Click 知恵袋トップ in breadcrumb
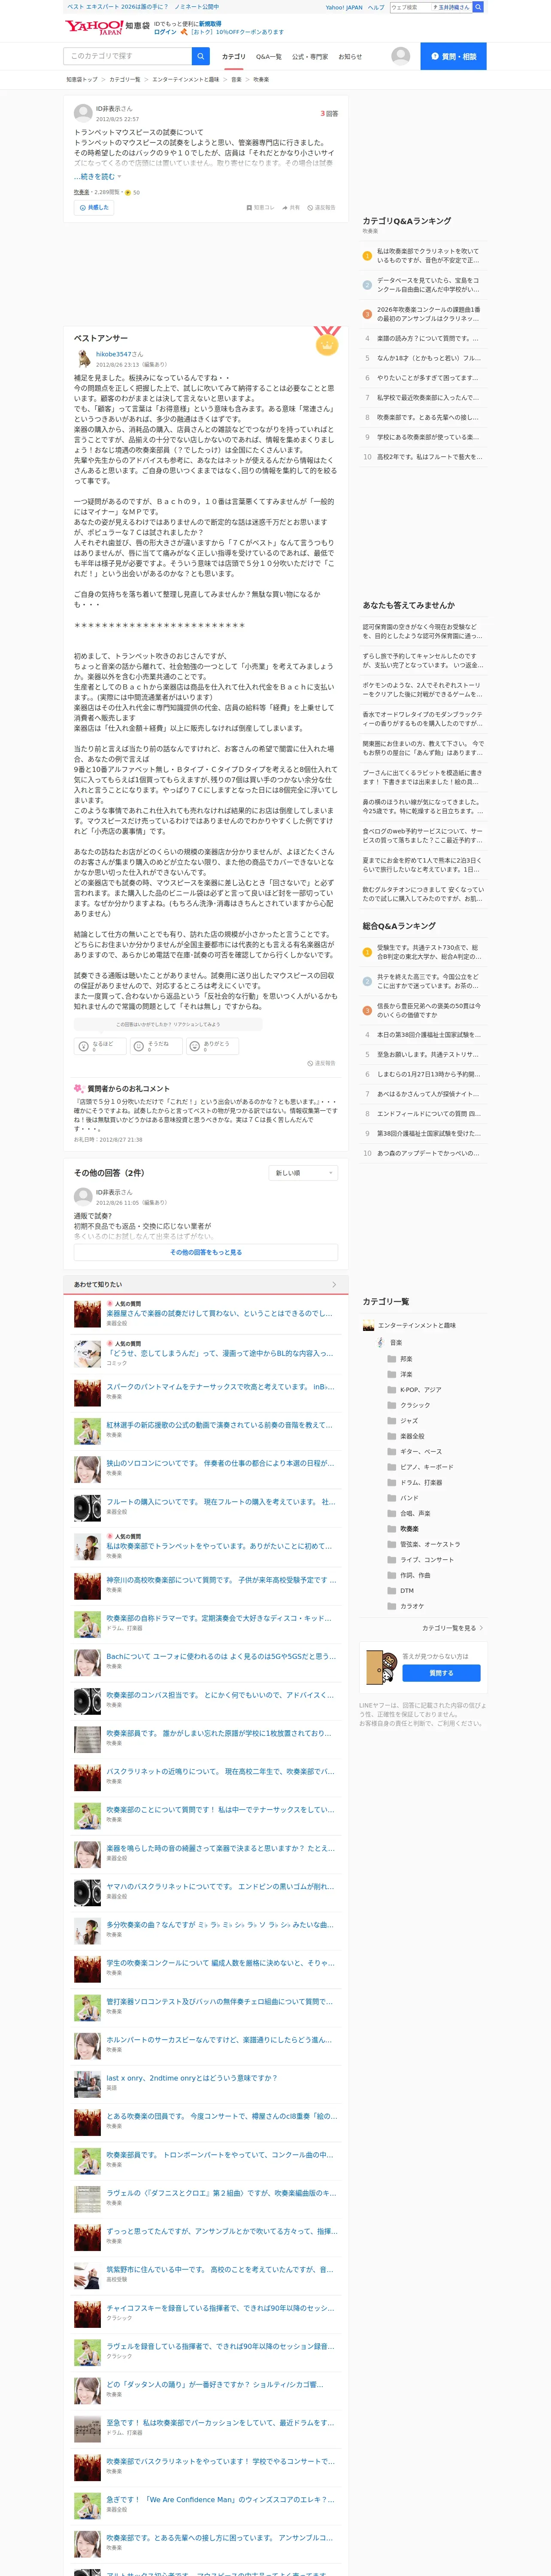The width and height of the screenshot is (551, 2576). (x=82, y=79)
